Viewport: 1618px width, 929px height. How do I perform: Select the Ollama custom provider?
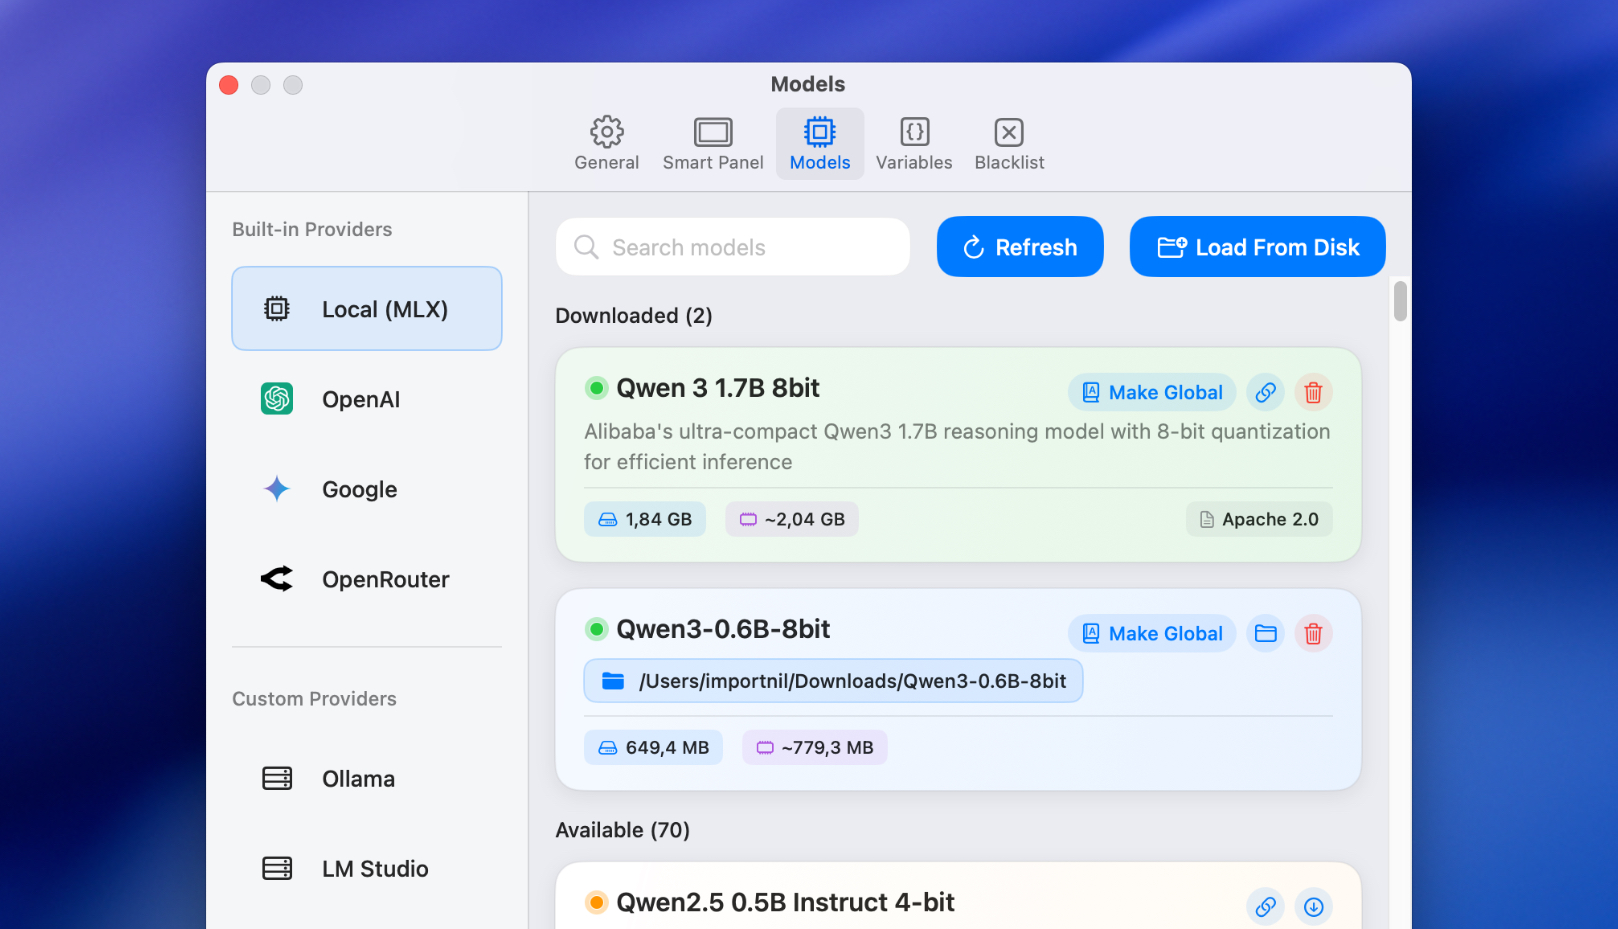coord(367,778)
